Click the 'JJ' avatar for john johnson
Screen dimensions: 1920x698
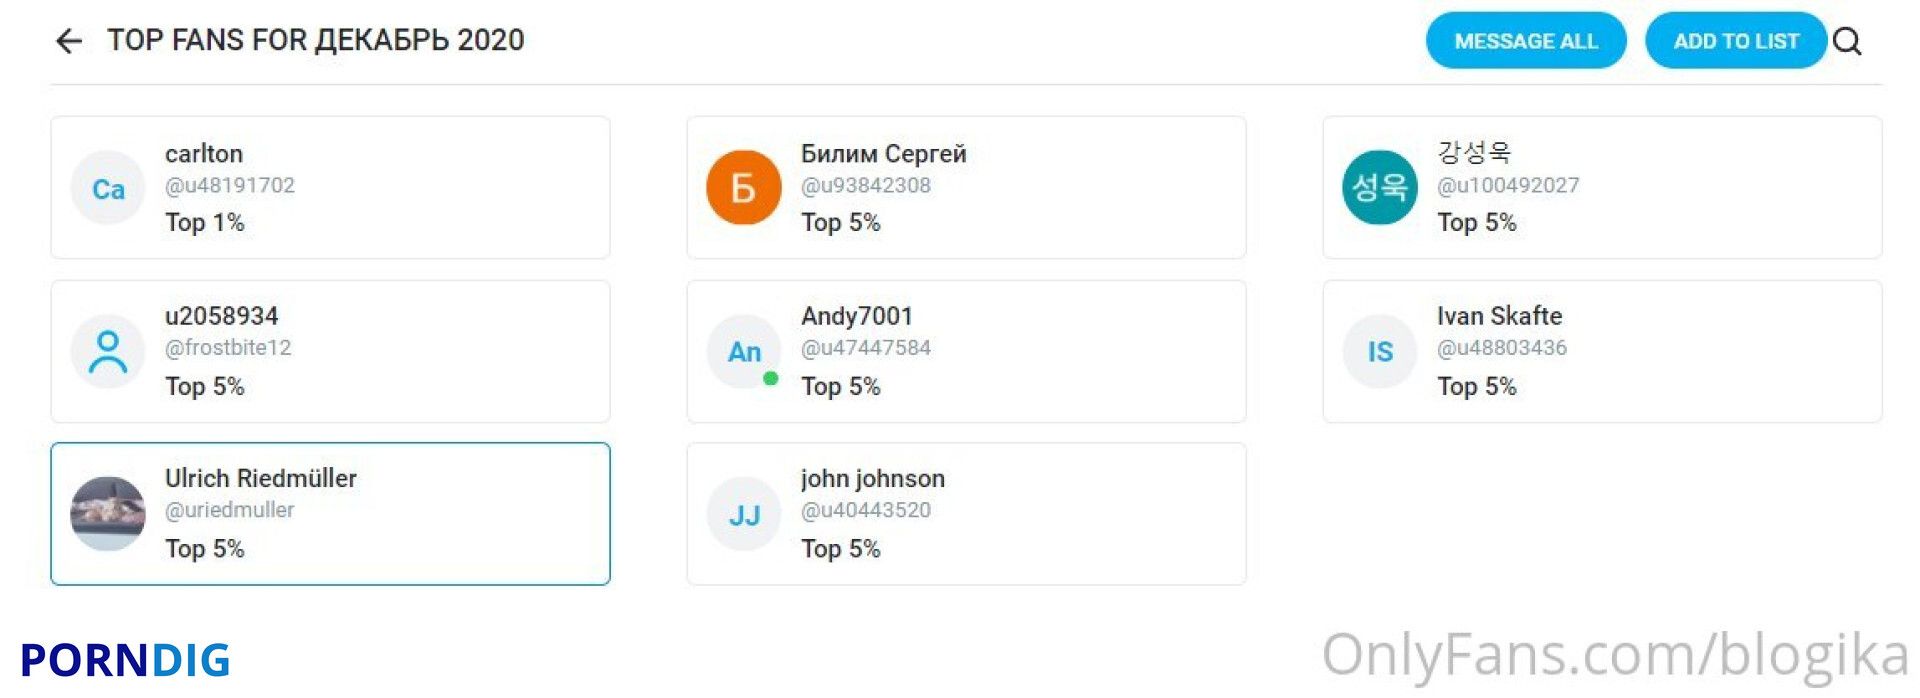[x=744, y=514]
